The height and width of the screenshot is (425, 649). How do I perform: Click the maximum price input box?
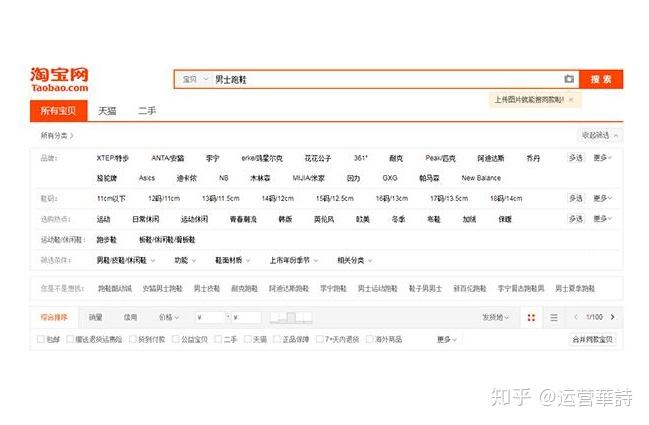(247, 317)
